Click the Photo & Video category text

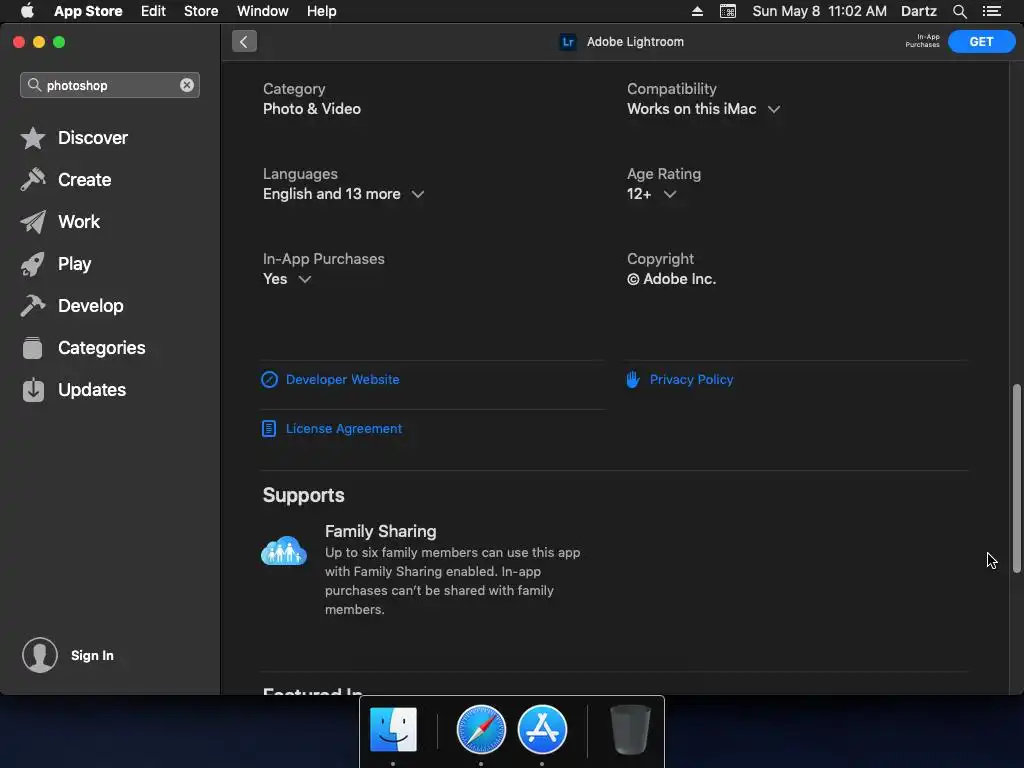click(x=312, y=109)
